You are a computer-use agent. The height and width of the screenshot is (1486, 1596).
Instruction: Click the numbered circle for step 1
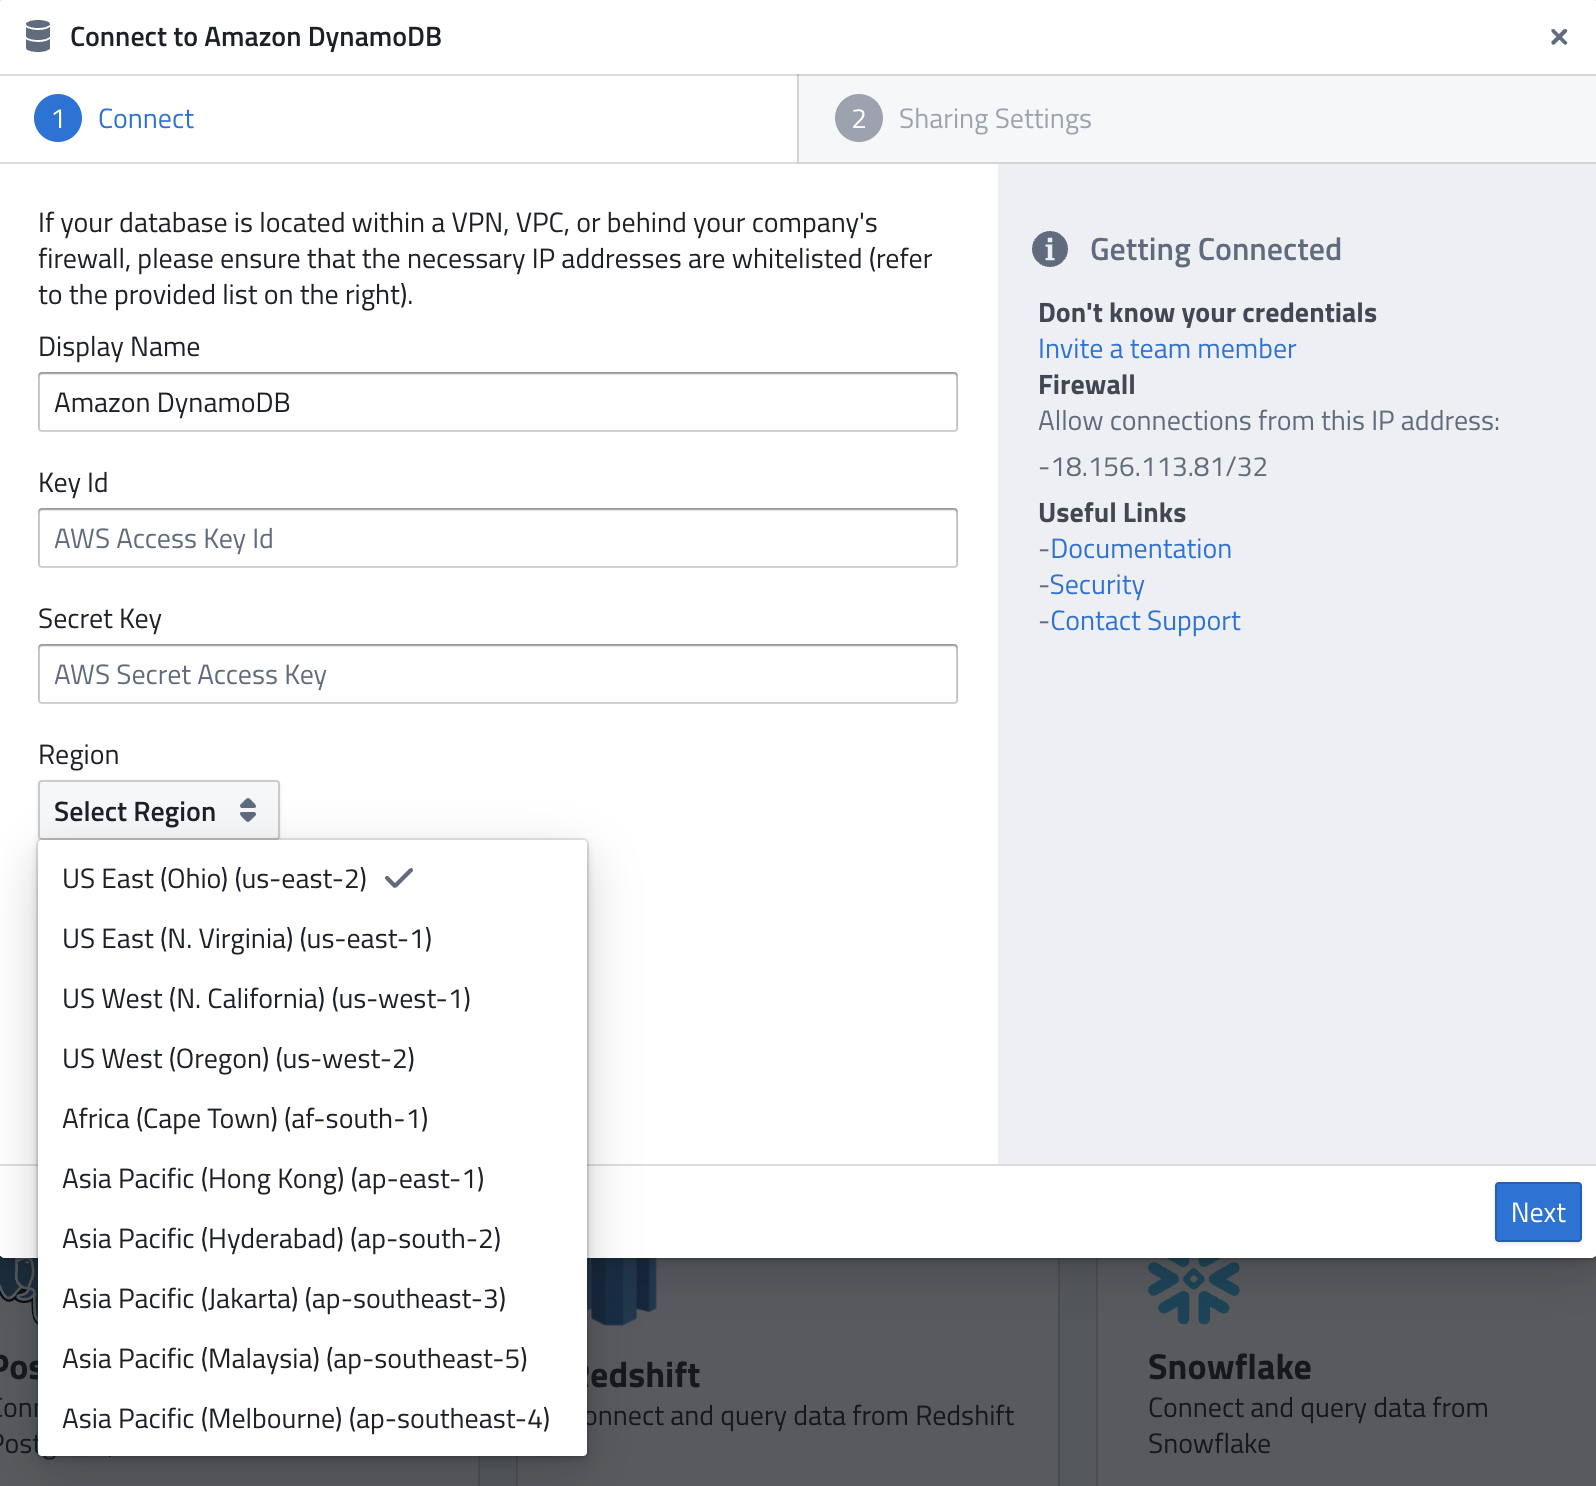[57, 117]
